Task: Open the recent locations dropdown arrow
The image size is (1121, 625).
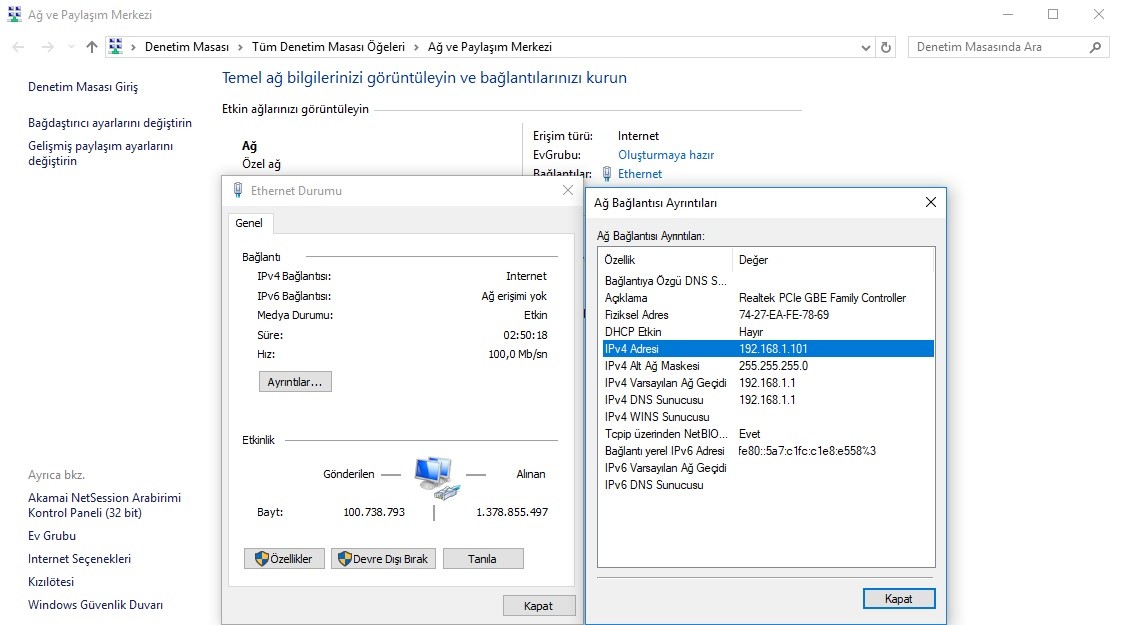Action: click(70, 47)
